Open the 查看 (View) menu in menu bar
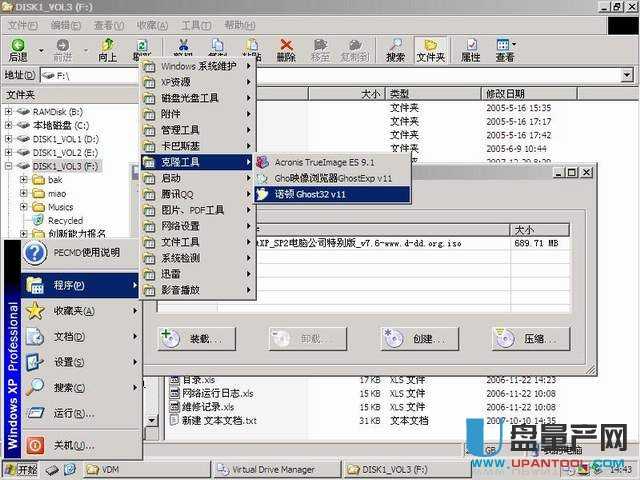 click(x=109, y=25)
